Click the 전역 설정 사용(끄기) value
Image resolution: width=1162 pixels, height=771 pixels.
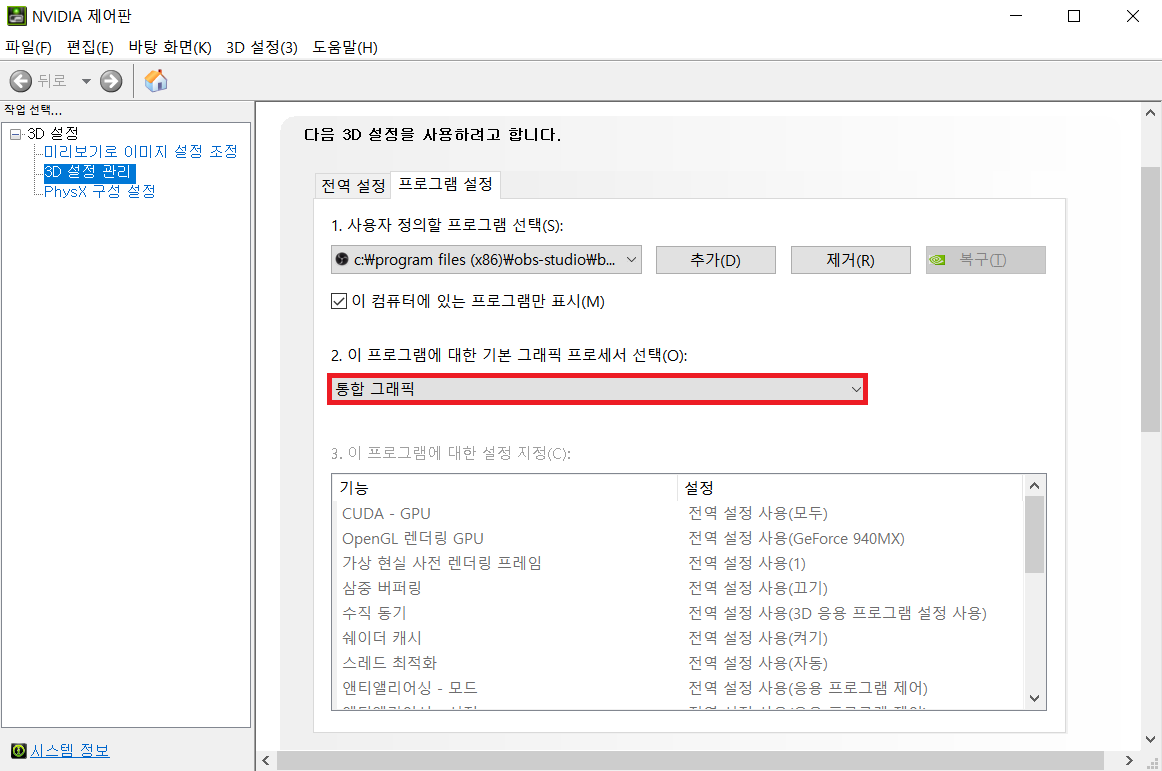757,589
